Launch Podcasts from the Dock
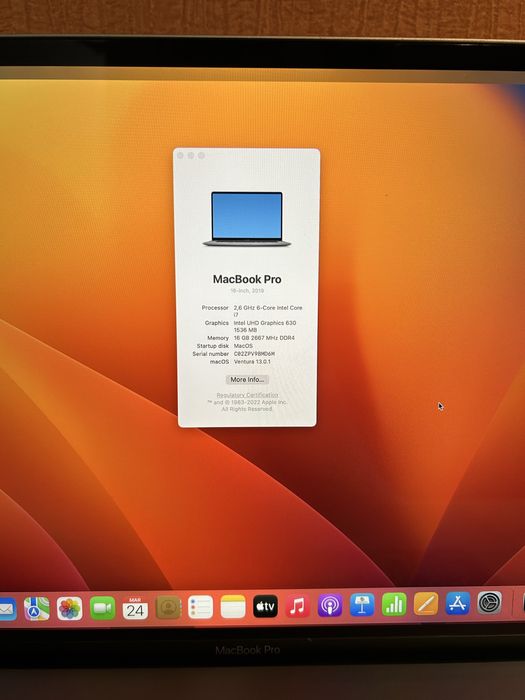 pos(330,605)
